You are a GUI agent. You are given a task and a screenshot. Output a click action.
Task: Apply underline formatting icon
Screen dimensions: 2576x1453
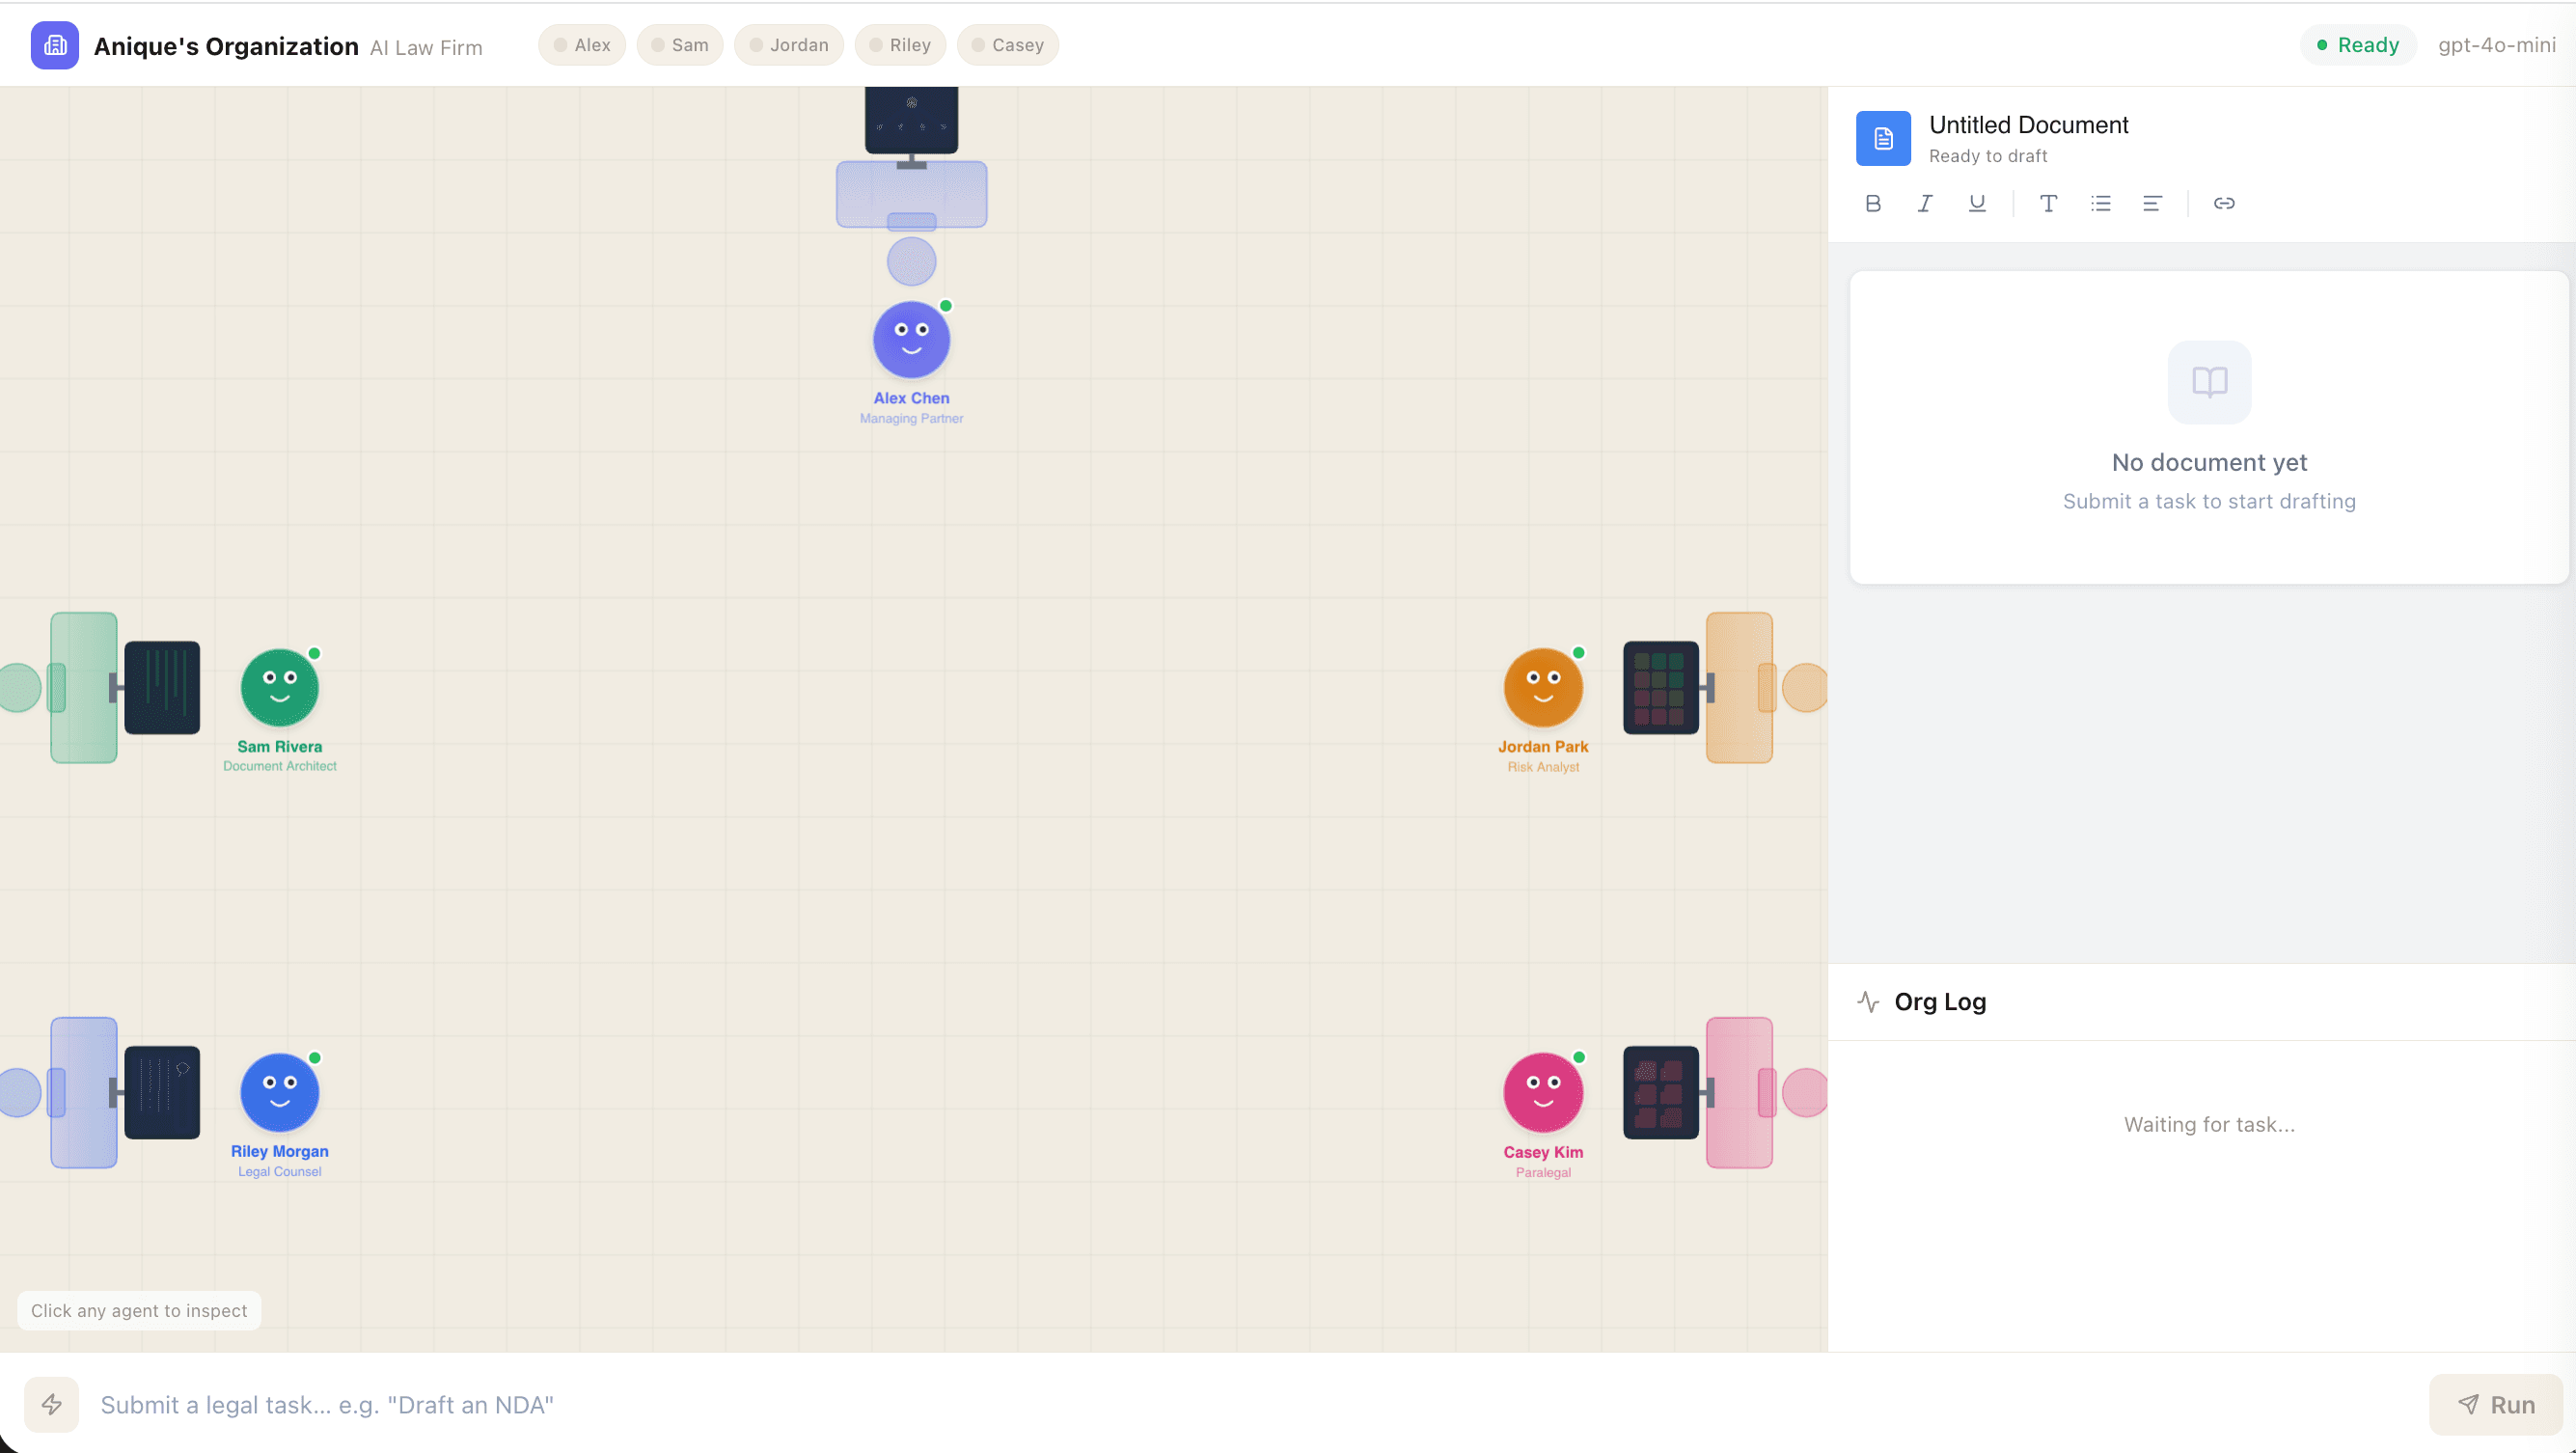[1977, 204]
